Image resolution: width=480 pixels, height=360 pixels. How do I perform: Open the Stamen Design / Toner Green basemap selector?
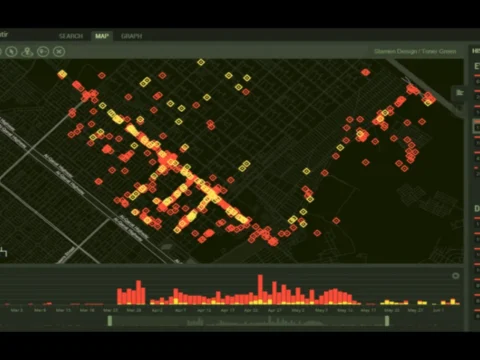click(415, 51)
